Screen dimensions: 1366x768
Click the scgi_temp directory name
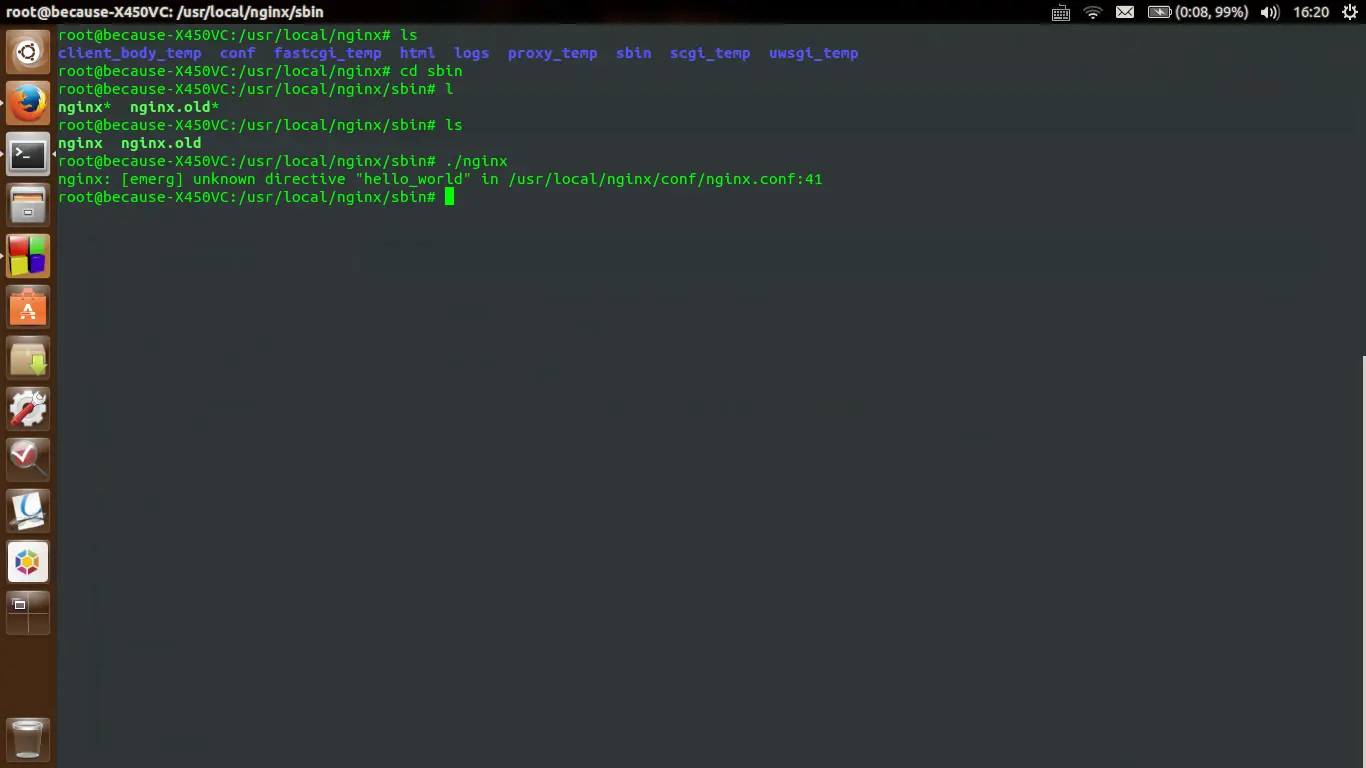point(710,53)
